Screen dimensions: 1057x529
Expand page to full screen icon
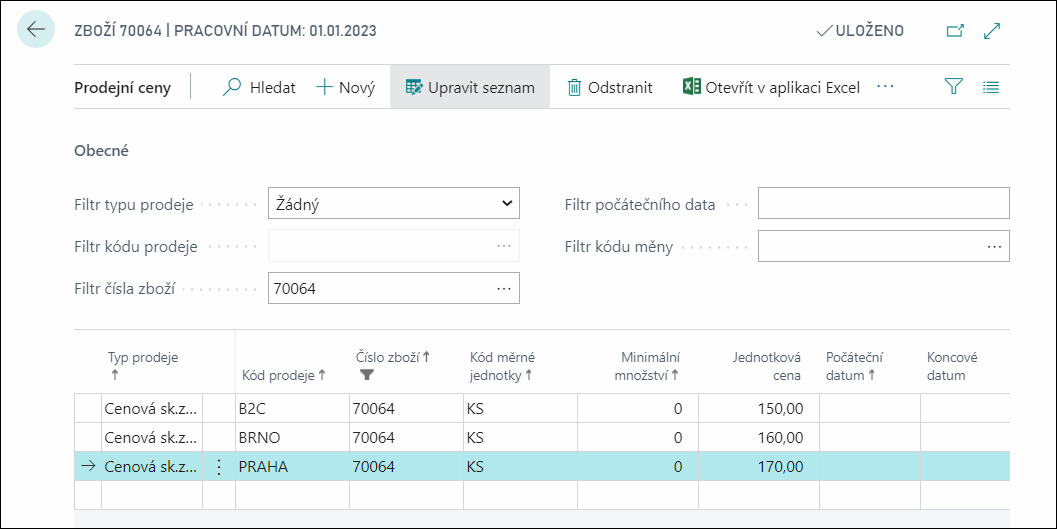(x=992, y=30)
